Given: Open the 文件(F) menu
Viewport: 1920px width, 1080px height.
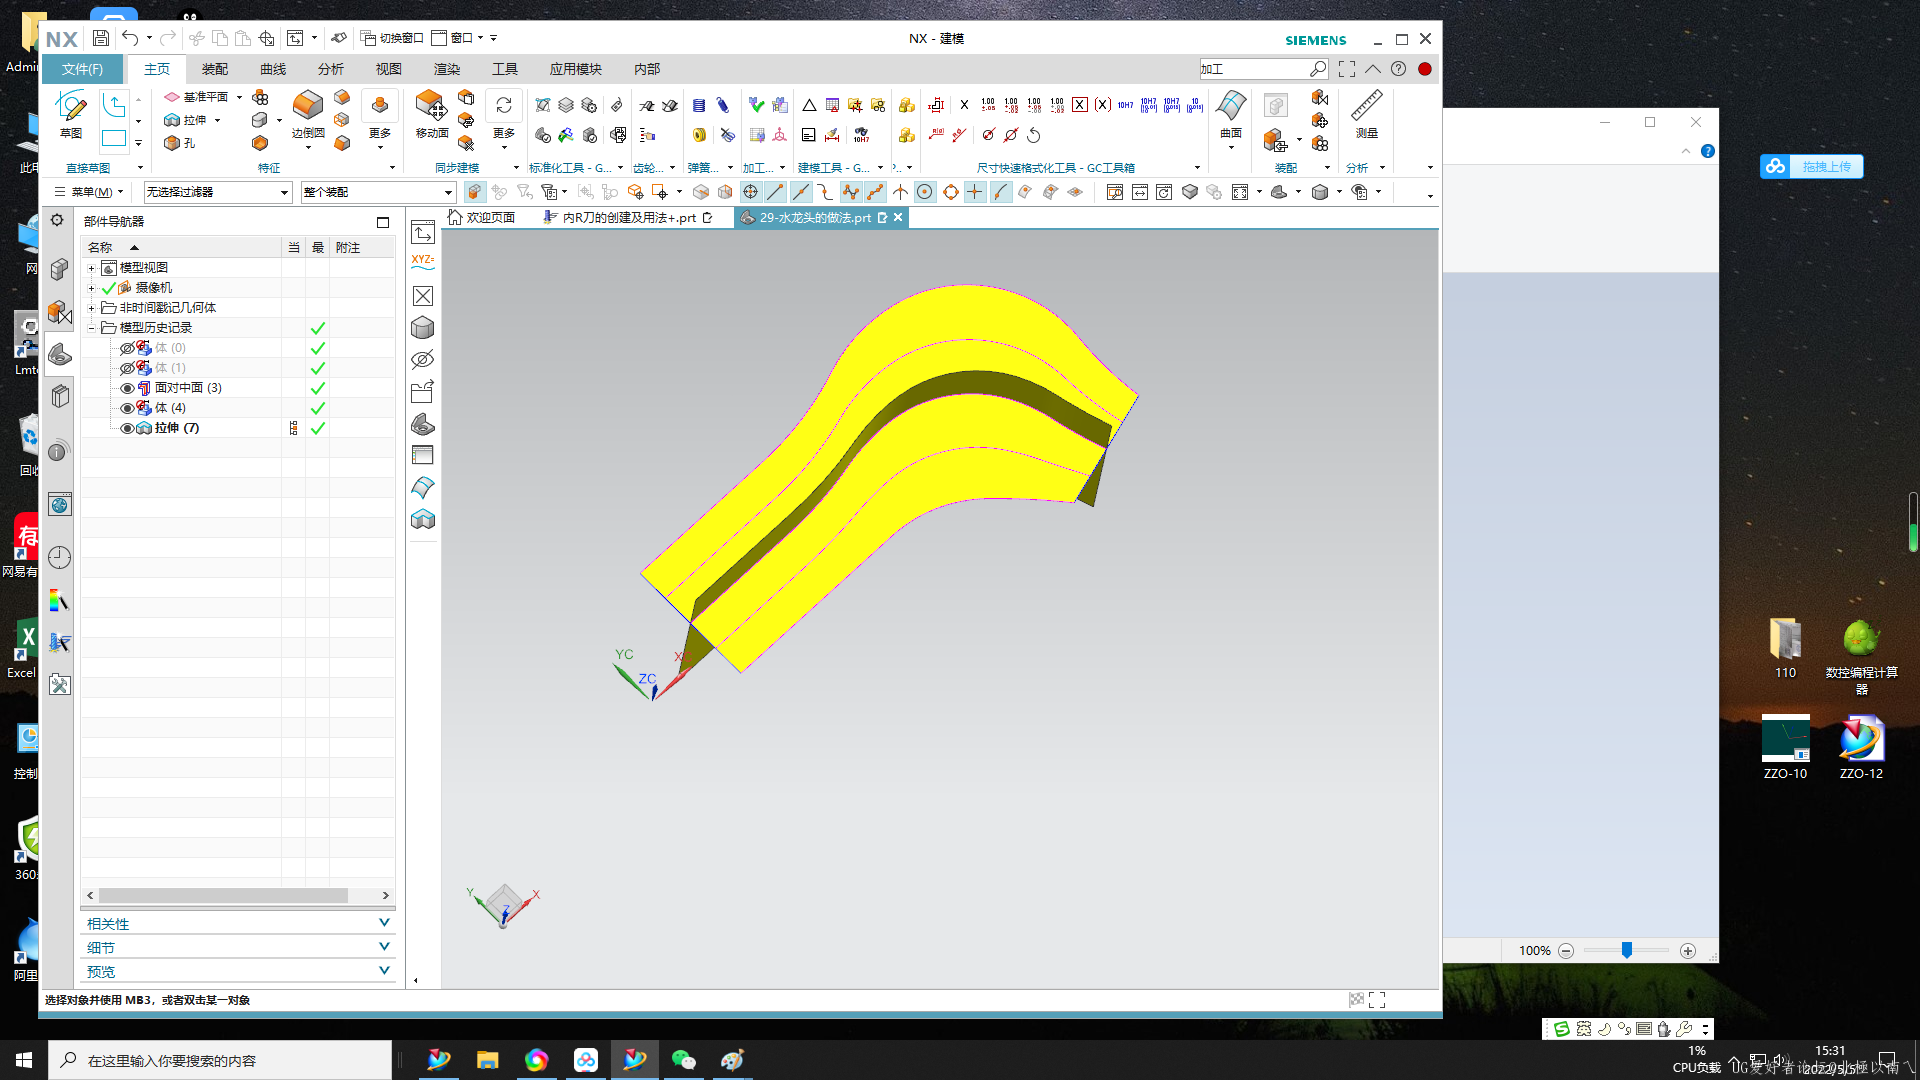Looking at the screenshot, I should coord(82,69).
